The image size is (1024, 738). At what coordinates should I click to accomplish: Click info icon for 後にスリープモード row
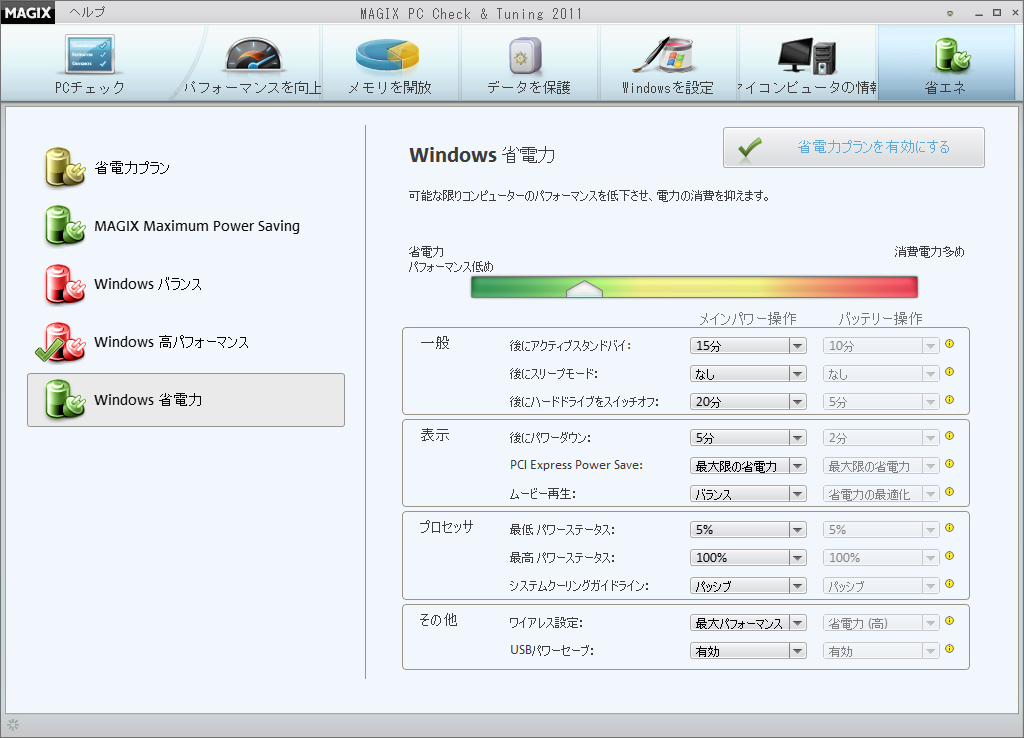(x=950, y=372)
